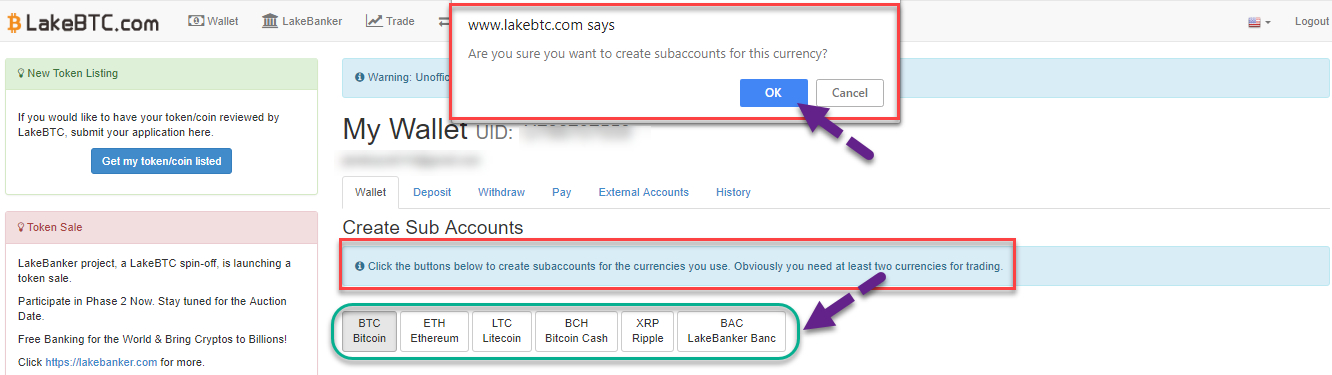Screen dimensions: 1332x375
Task: Open the External Accounts tab
Action: [643, 192]
